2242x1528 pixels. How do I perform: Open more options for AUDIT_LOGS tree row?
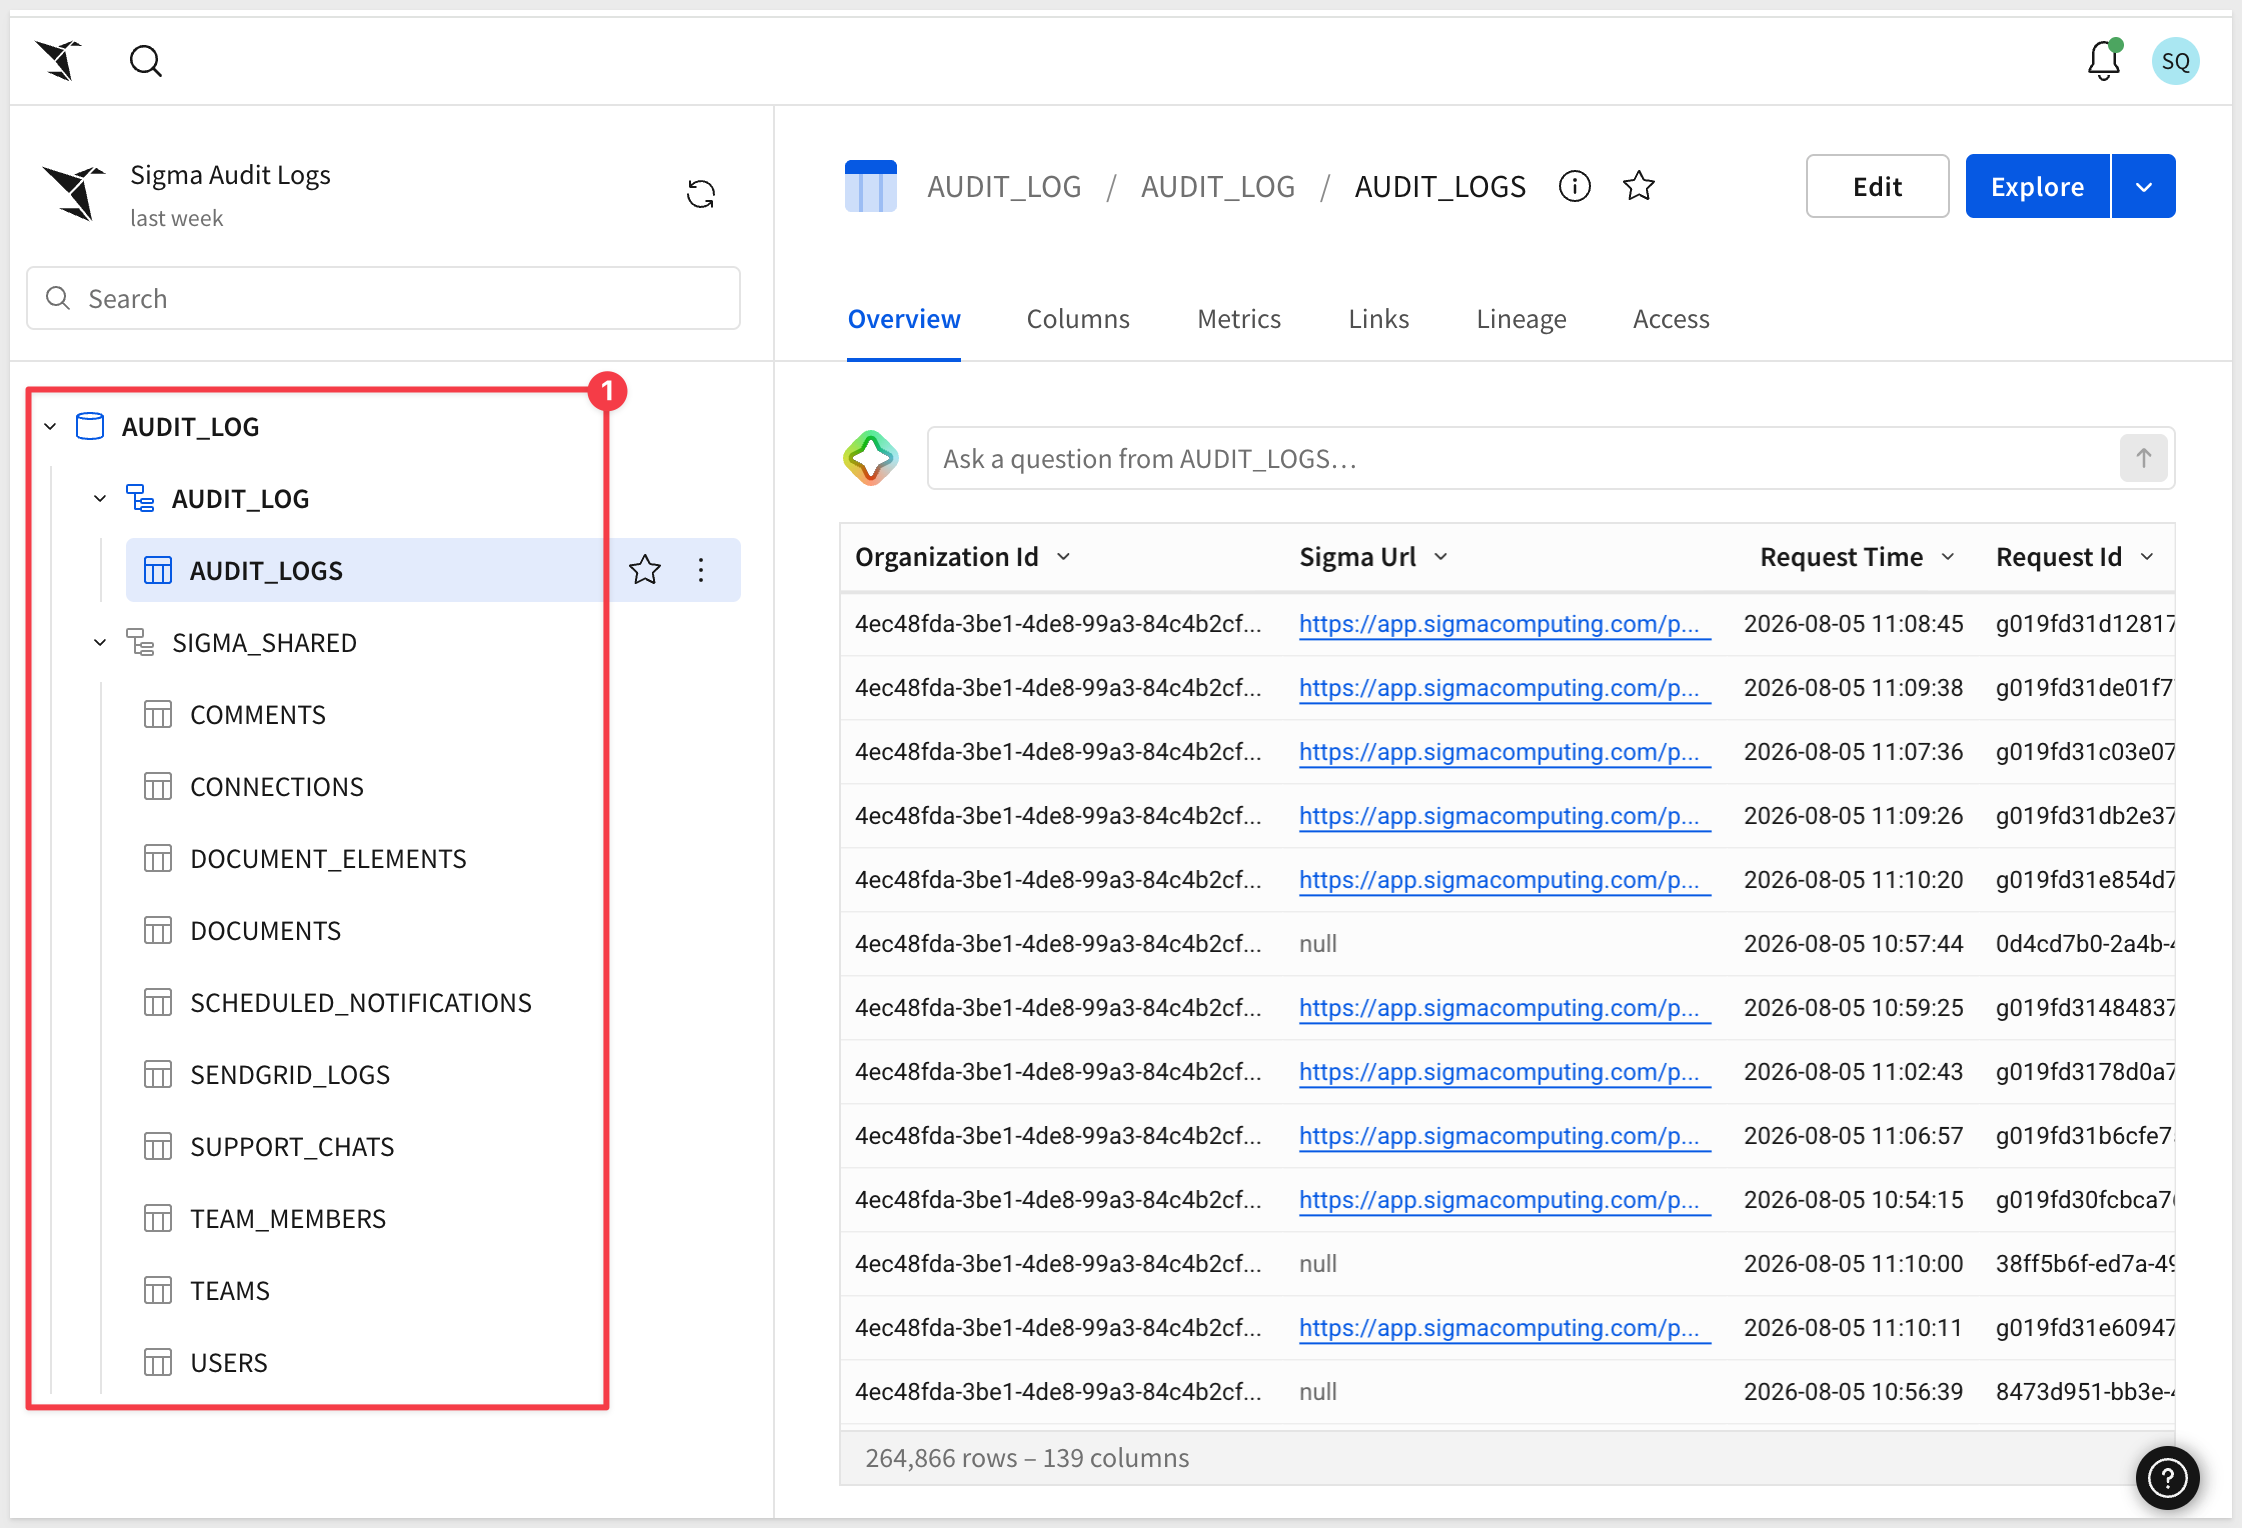pyautogui.click(x=701, y=570)
